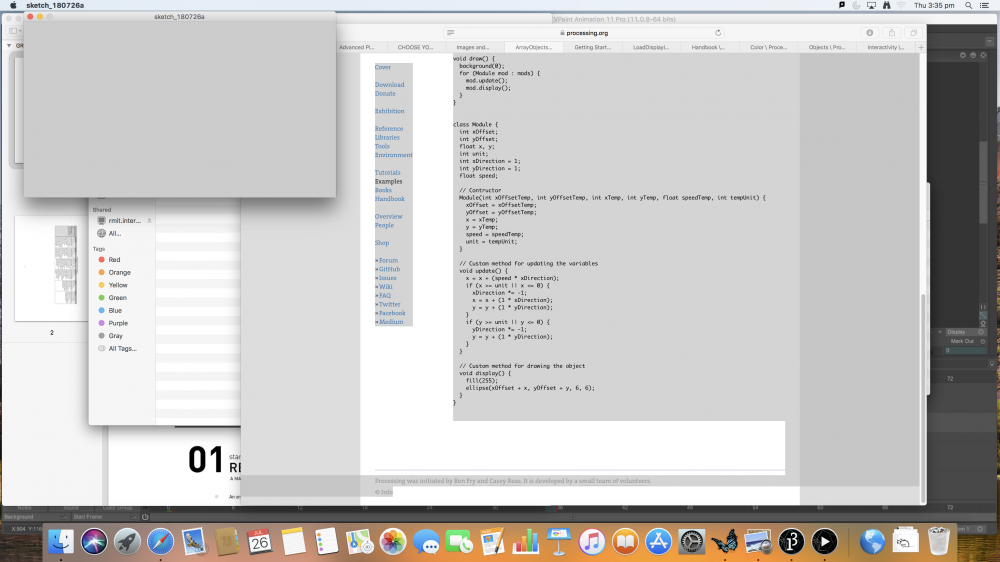Open Finder from the Dock

[x=61, y=542]
